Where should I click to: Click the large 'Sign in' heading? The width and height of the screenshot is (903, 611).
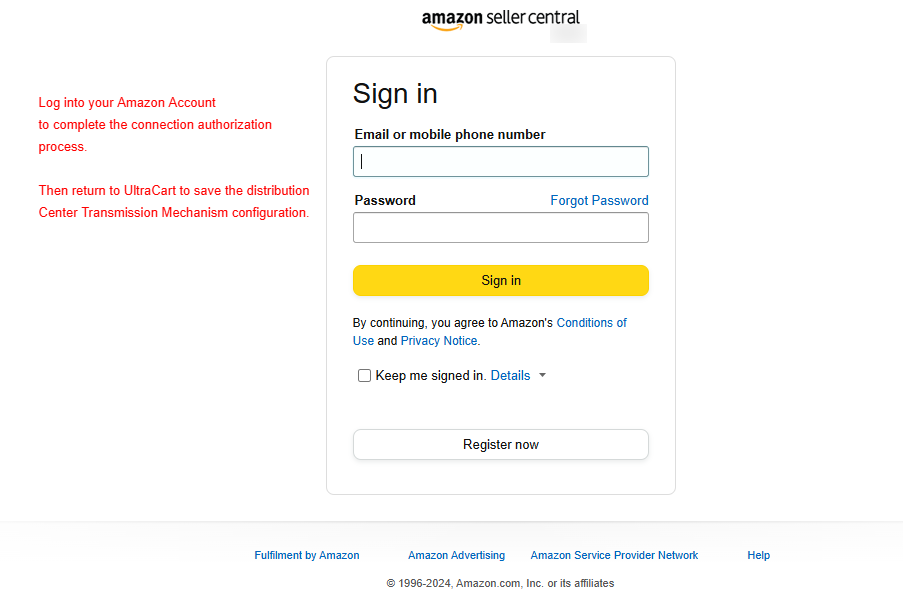pos(395,93)
